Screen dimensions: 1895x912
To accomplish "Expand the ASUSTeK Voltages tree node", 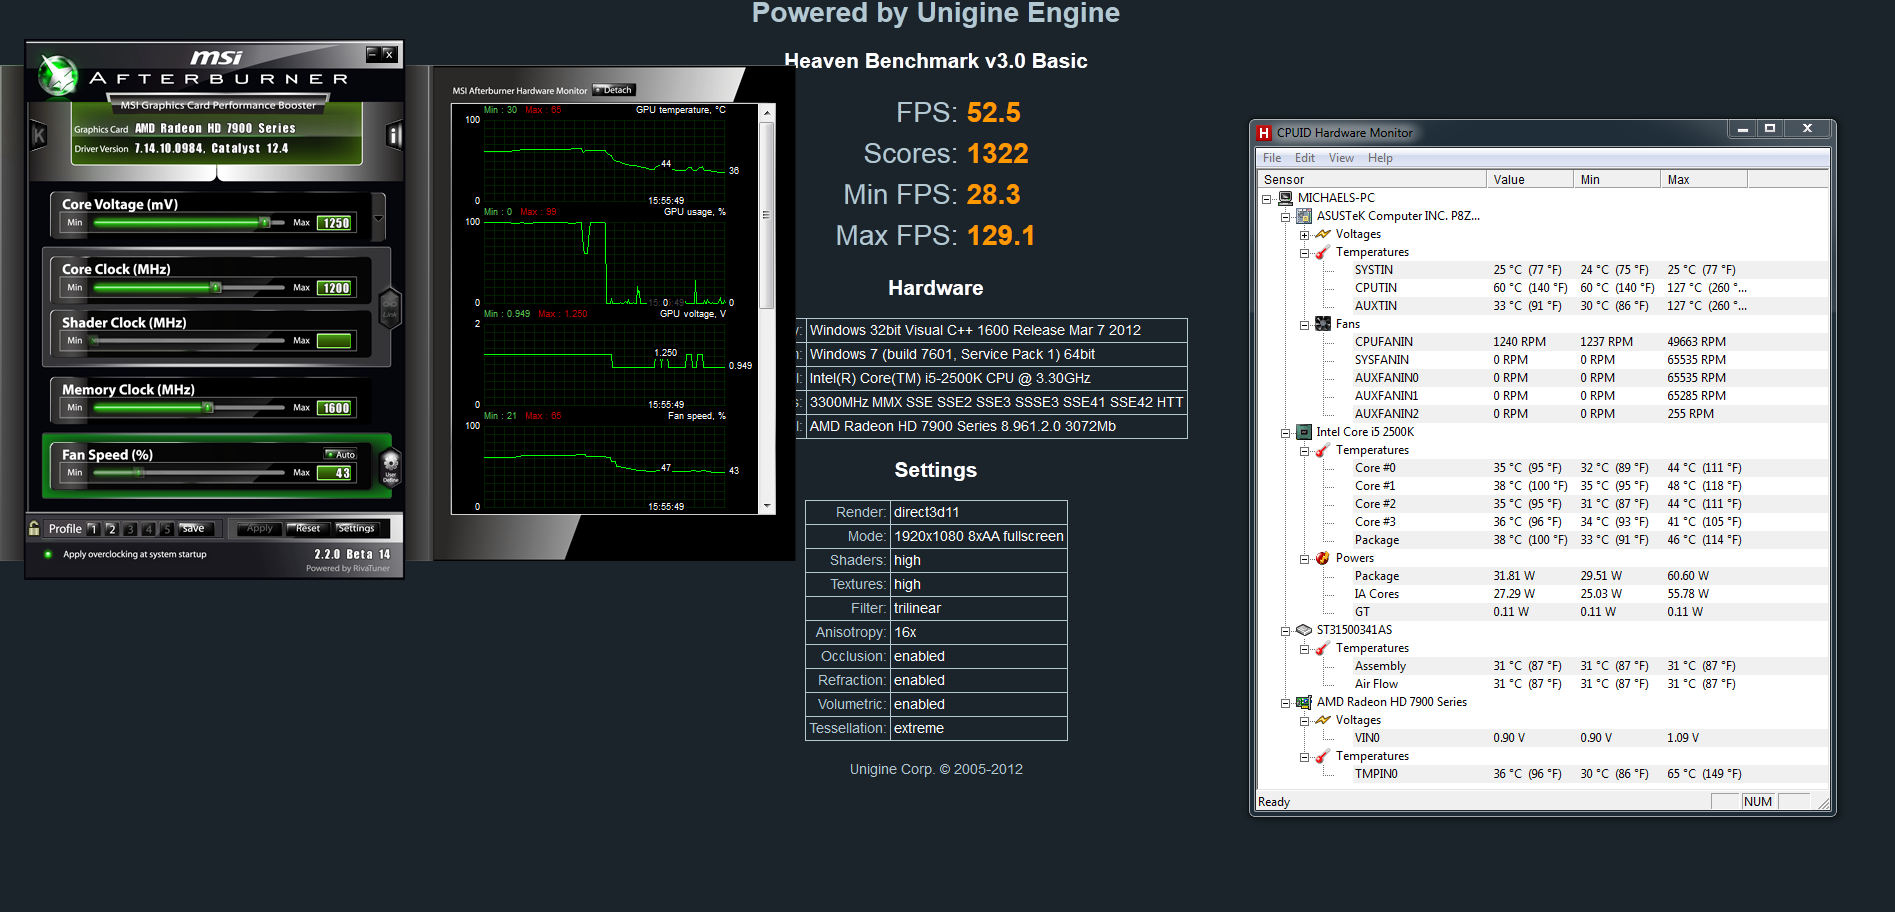I will click(x=1304, y=235).
